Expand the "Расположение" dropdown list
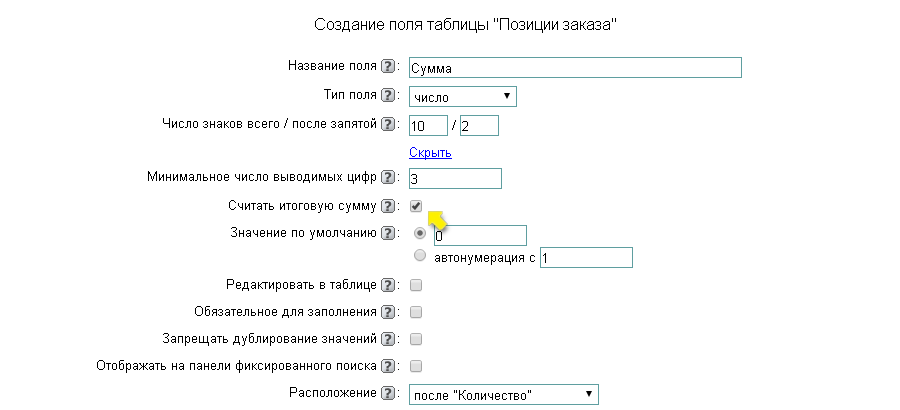 504,395
